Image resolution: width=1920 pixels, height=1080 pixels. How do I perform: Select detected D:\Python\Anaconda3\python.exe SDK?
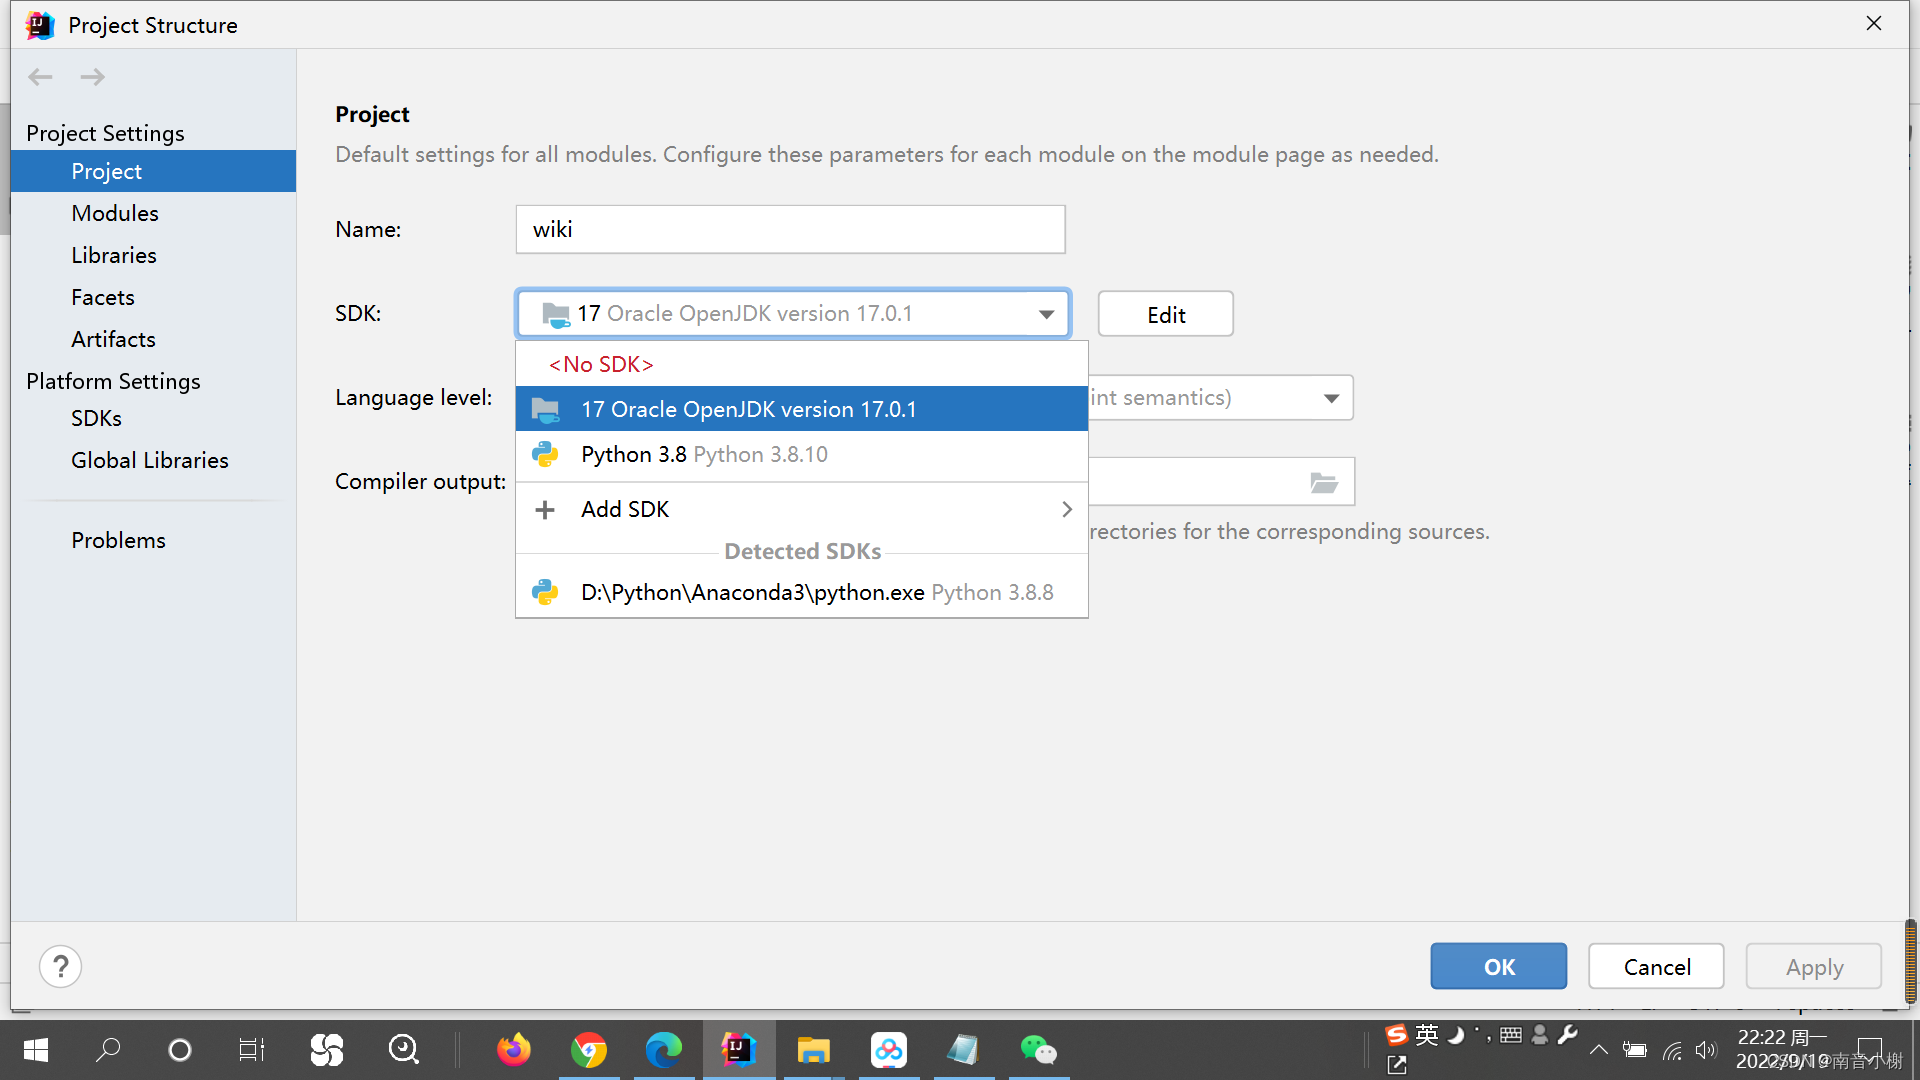coord(802,592)
